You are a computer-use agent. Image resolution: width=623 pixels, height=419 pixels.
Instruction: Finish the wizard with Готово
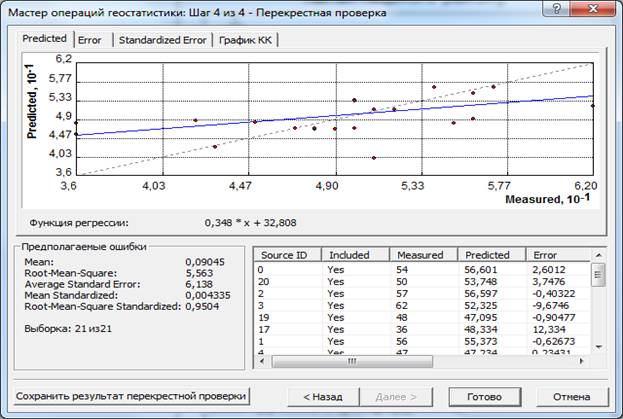pos(484,396)
